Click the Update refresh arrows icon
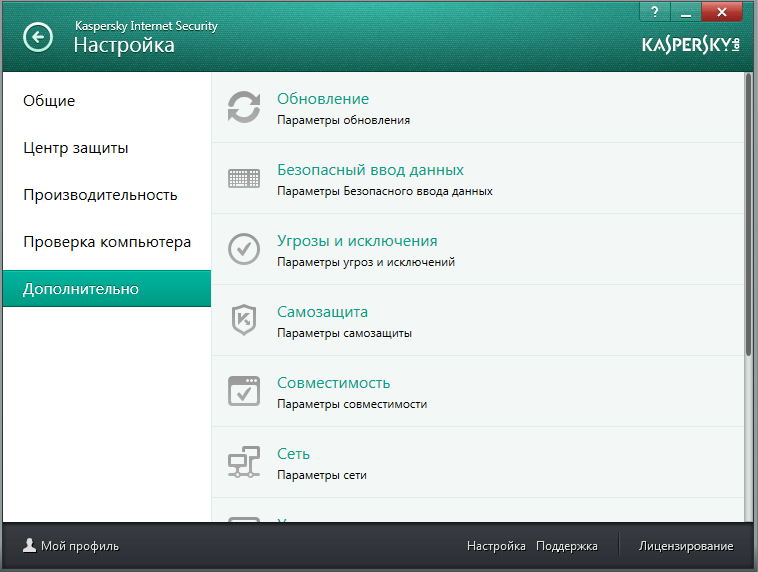This screenshot has width=758, height=572. point(244,107)
